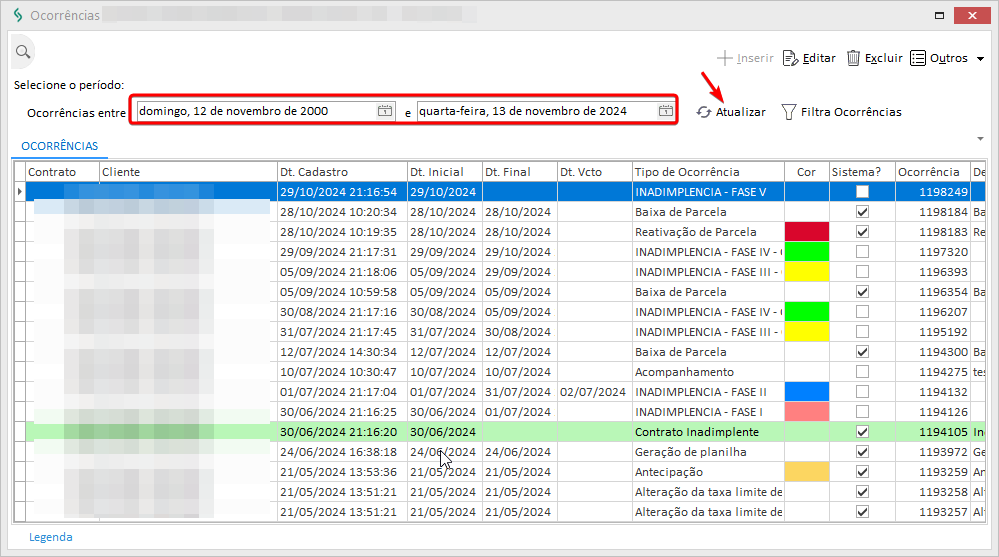Click the Editar pencil icon

pos(790,58)
